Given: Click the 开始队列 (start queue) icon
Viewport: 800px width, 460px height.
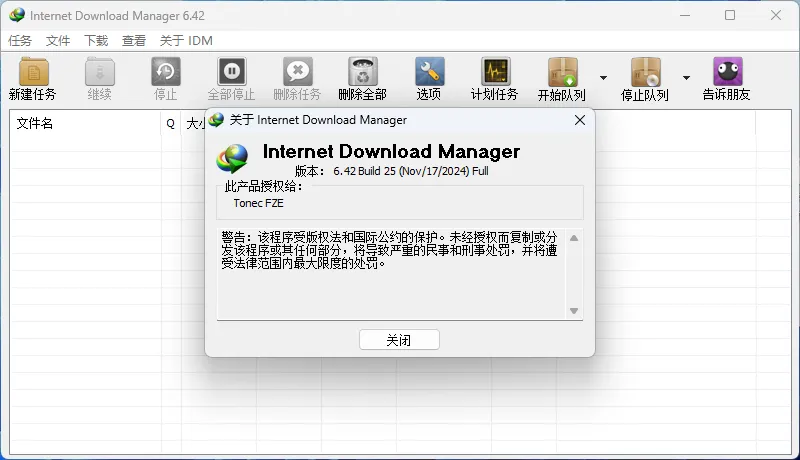Looking at the screenshot, I should coord(562,72).
